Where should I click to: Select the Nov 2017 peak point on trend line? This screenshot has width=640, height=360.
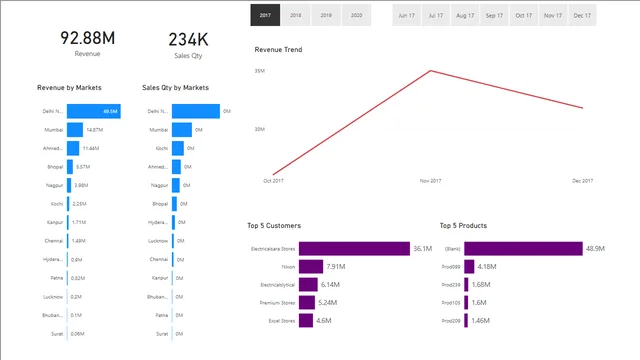pyautogui.click(x=431, y=71)
